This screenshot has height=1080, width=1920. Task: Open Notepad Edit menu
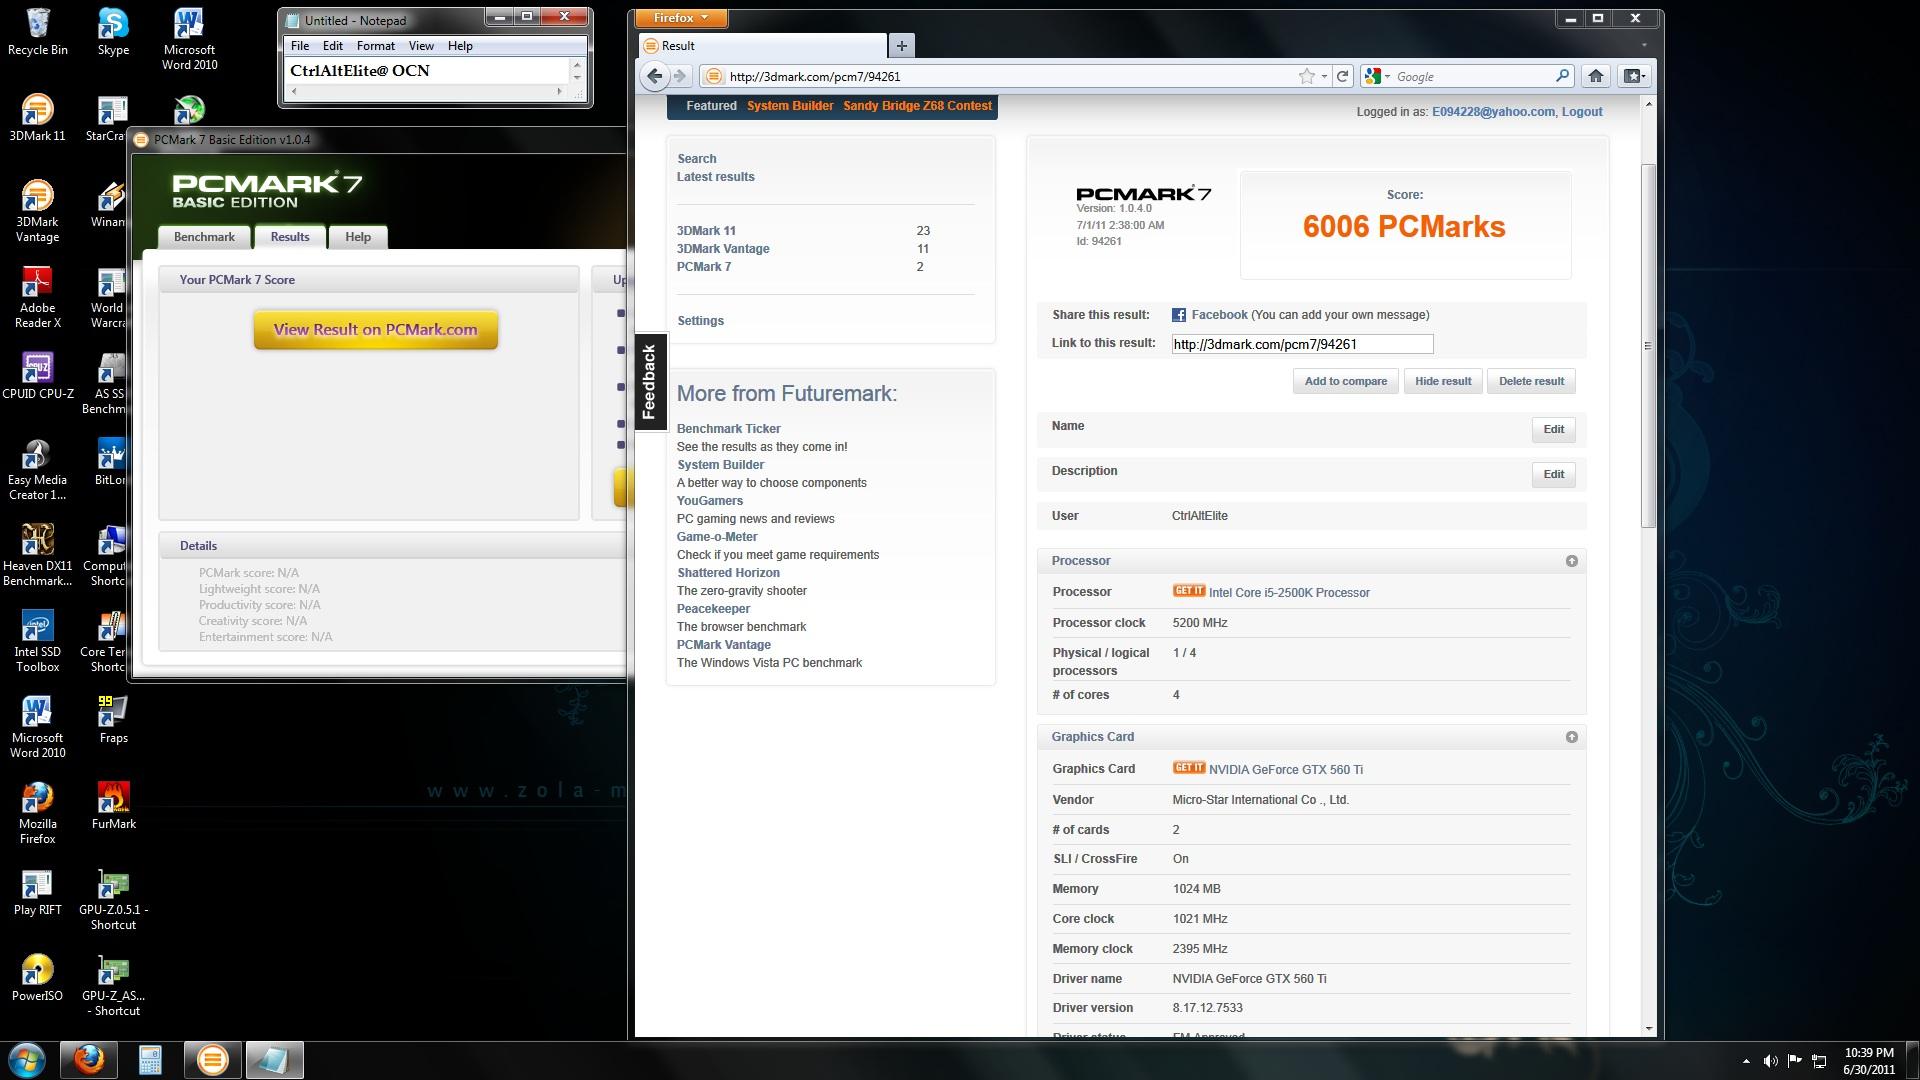[x=333, y=46]
